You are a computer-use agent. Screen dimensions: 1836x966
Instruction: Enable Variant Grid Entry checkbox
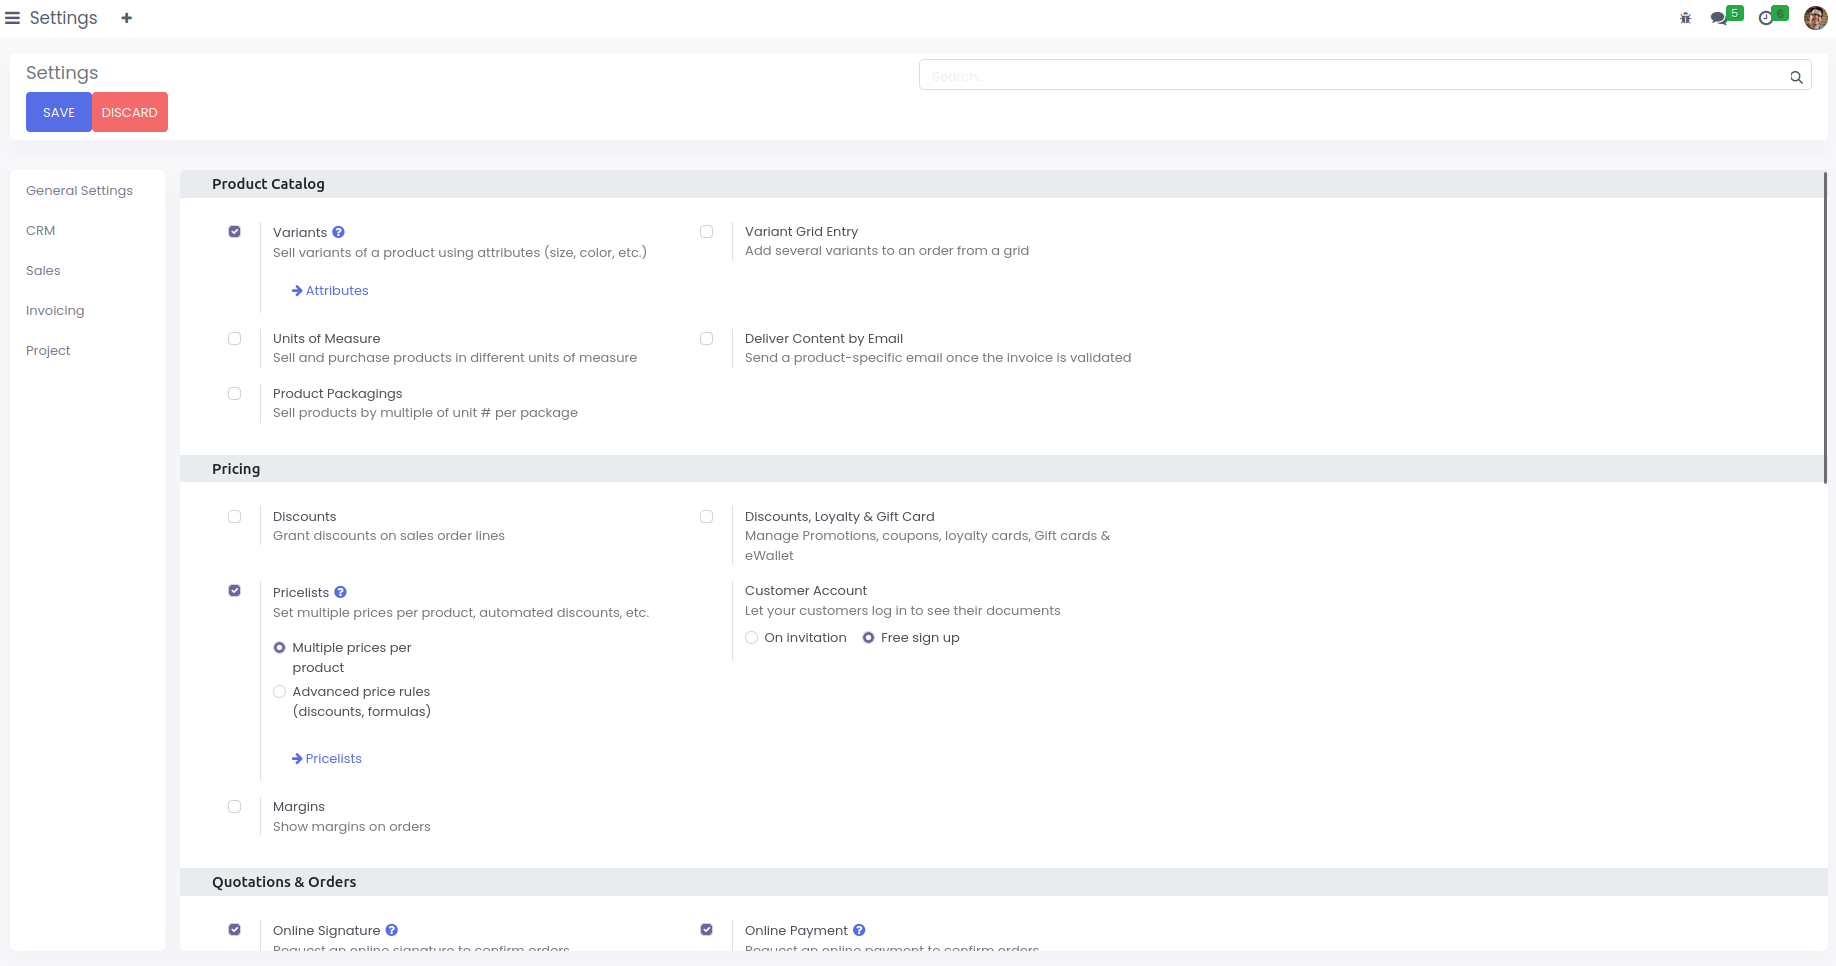point(707,232)
